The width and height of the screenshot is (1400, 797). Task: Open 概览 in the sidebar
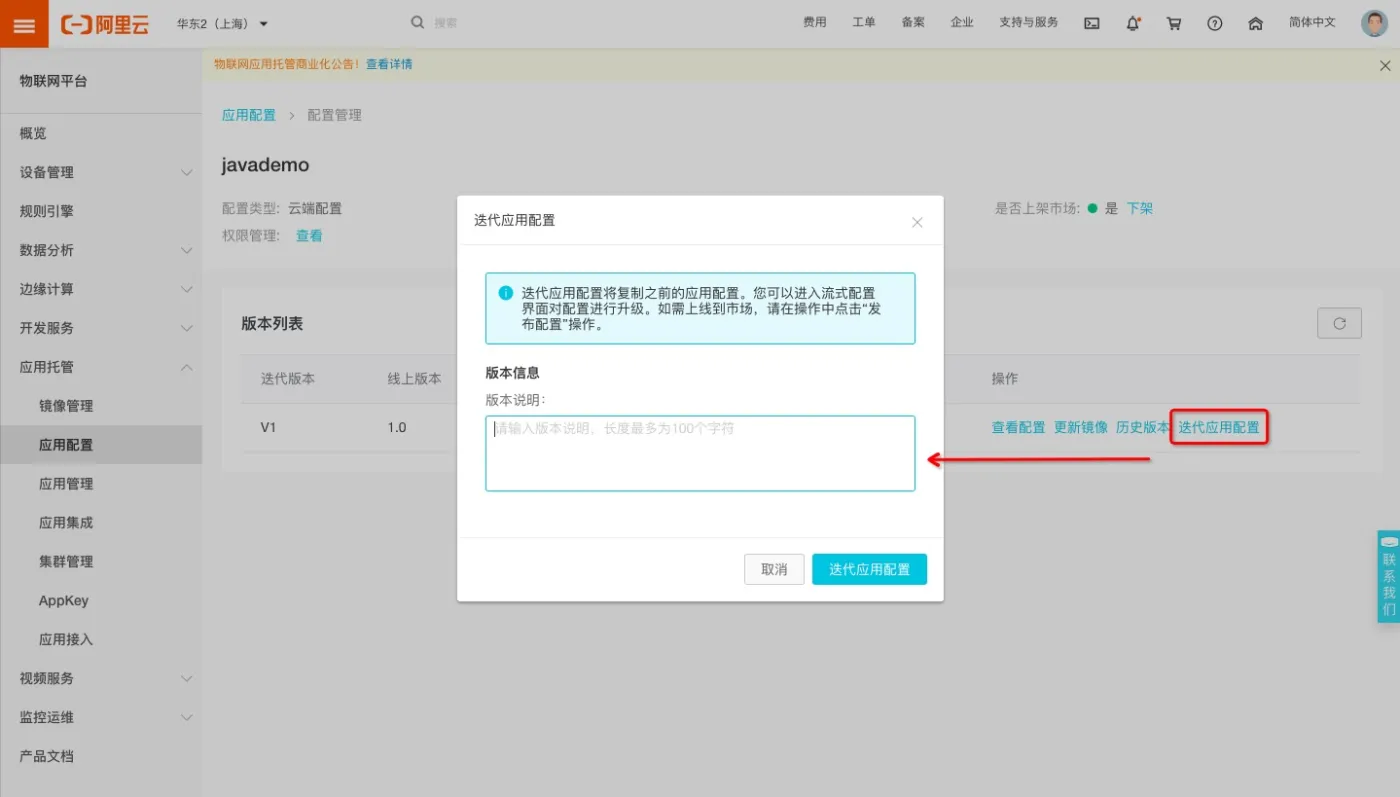[x=101, y=133]
